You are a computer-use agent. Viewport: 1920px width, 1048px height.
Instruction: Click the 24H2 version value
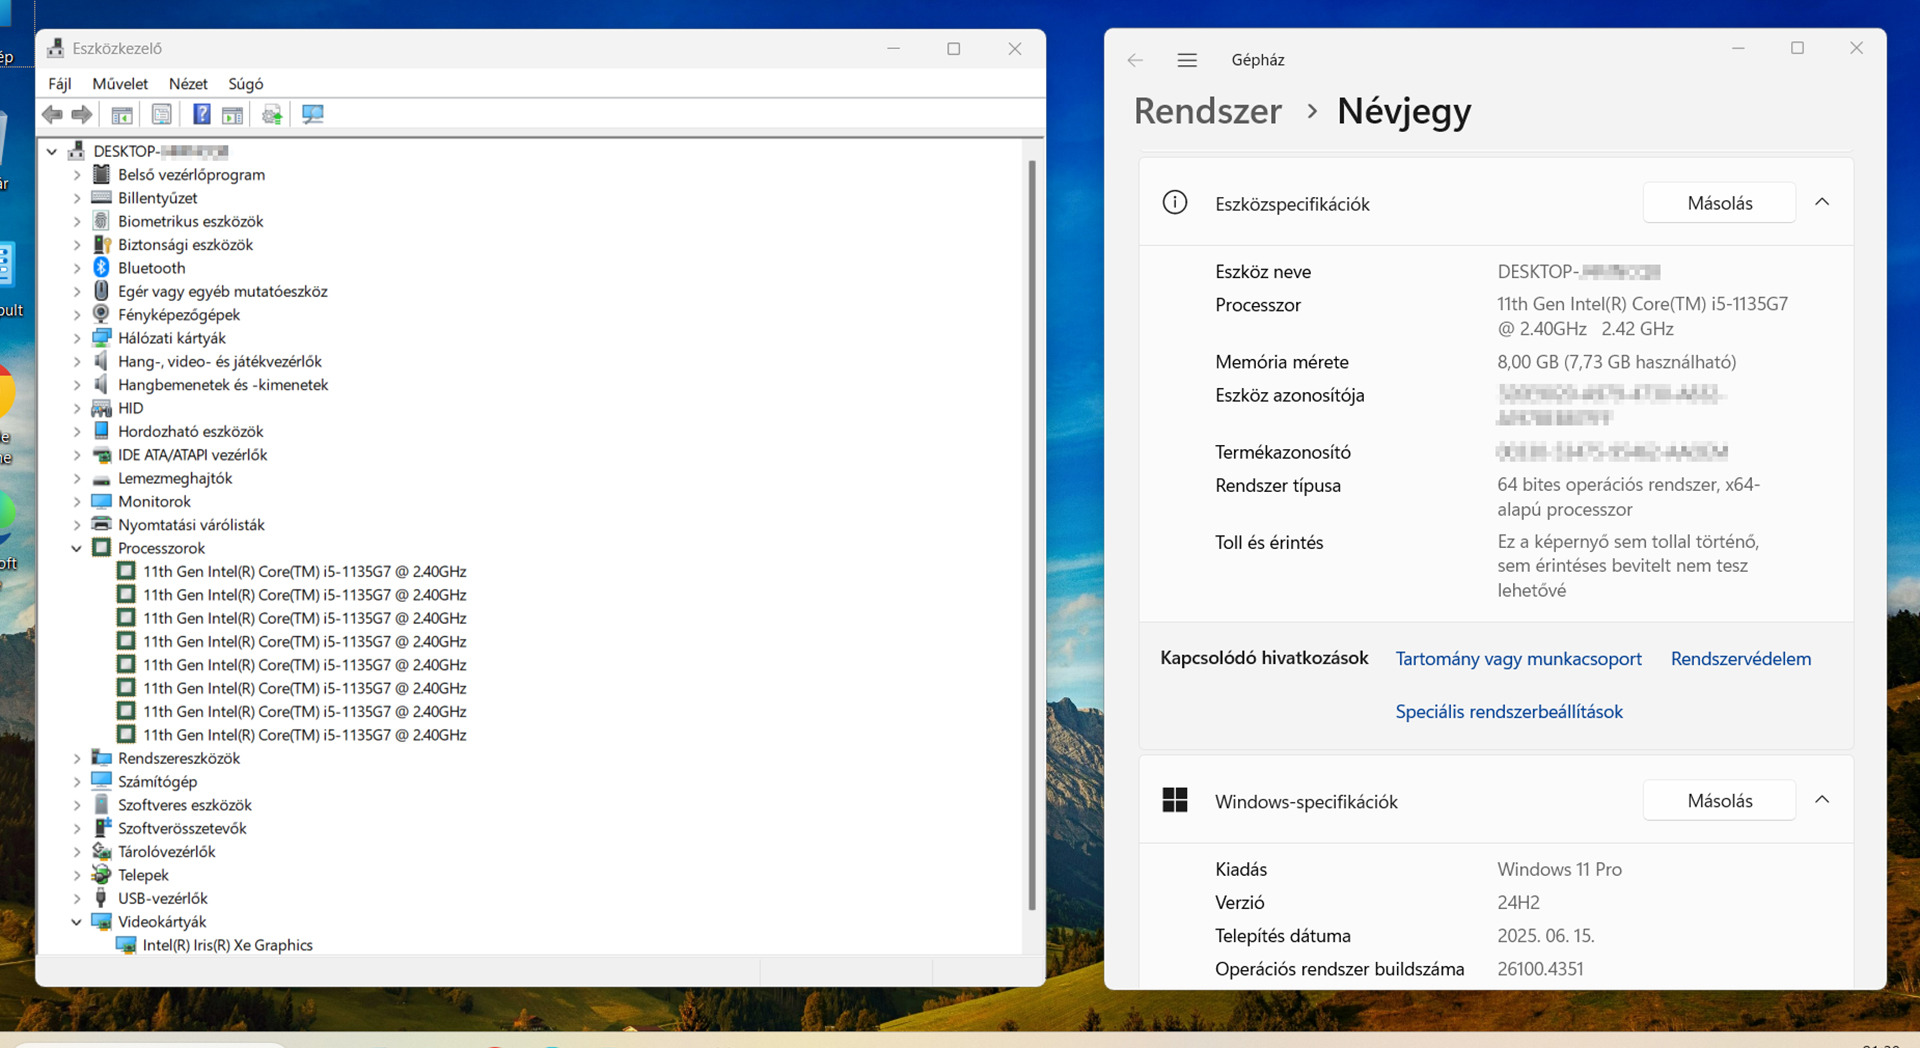point(1518,902)
